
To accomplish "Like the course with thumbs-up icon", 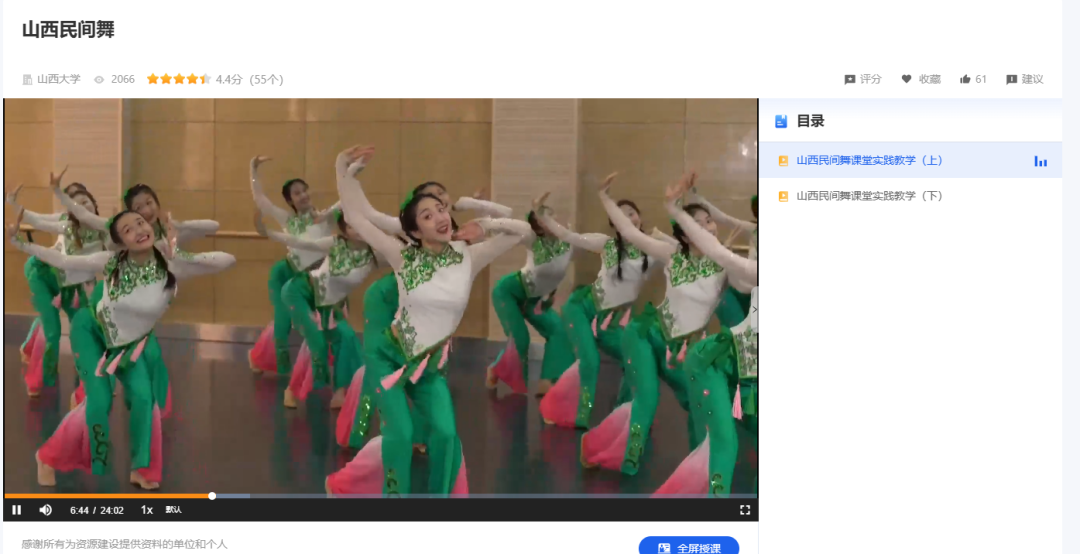I will (965, 79).
